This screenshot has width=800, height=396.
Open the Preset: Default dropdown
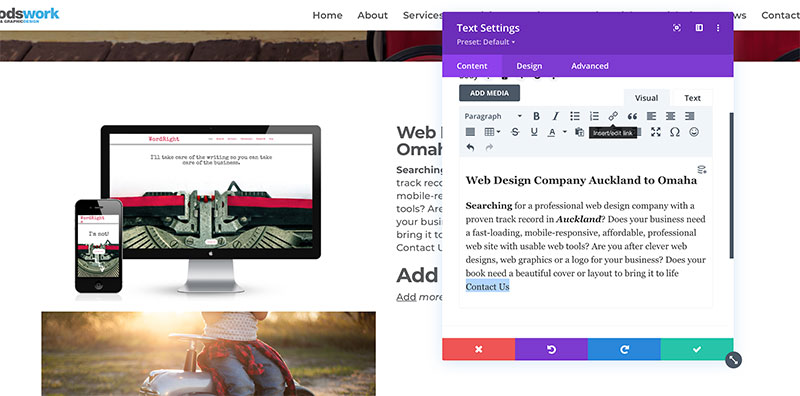[486, 42]
